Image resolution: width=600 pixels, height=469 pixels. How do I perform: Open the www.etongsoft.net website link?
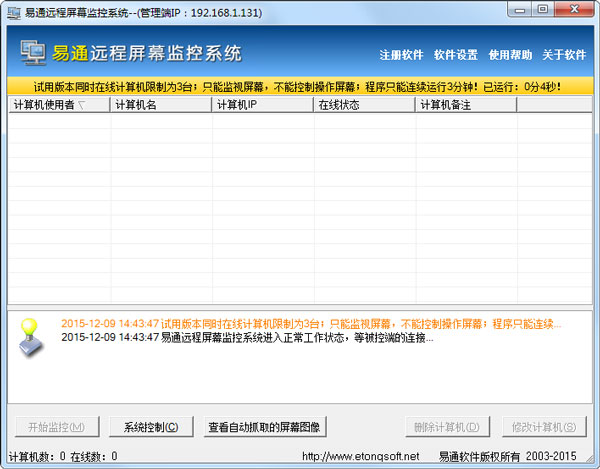click(x=361, y=456)
